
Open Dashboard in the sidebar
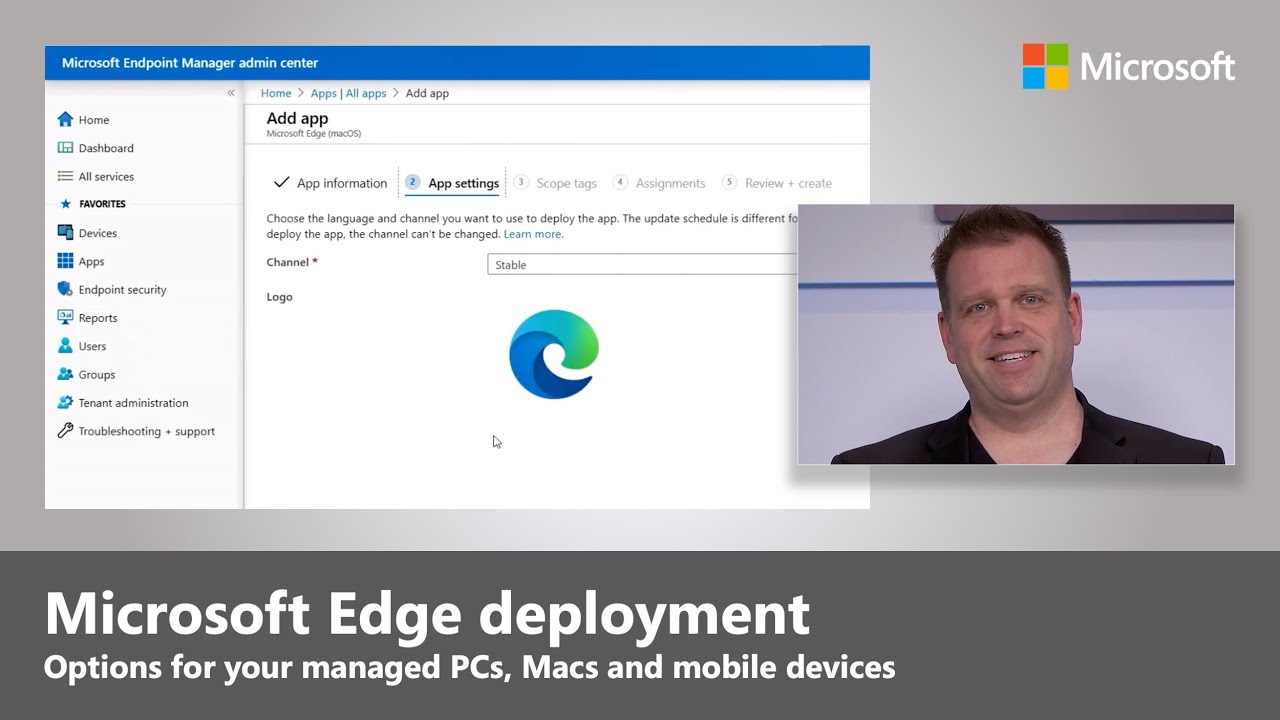(106, 148)
